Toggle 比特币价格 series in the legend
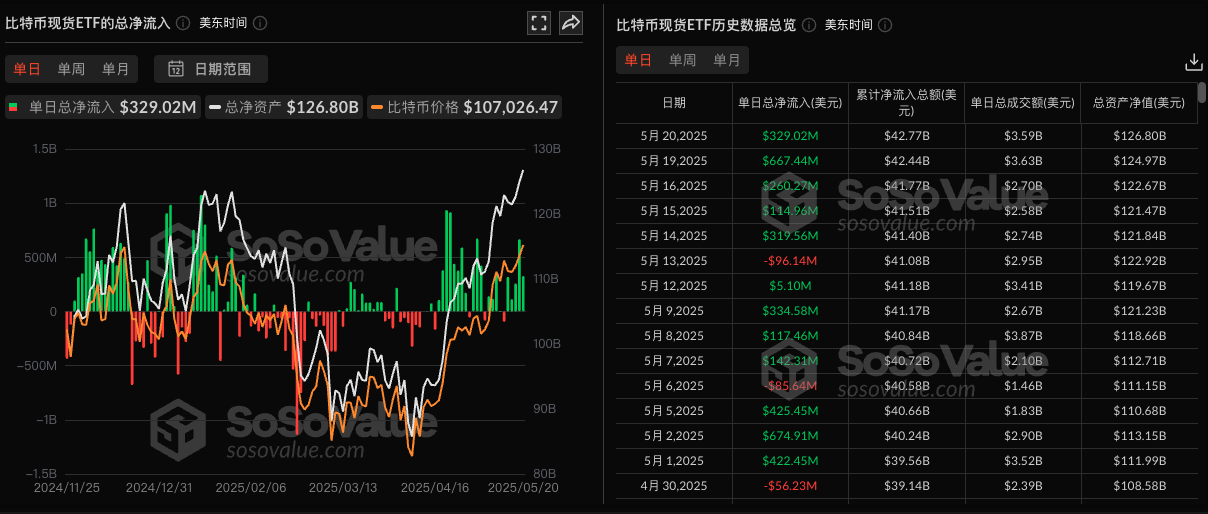Image resolution: width=1208 pixels, height=514 pixels. [463, 107]
